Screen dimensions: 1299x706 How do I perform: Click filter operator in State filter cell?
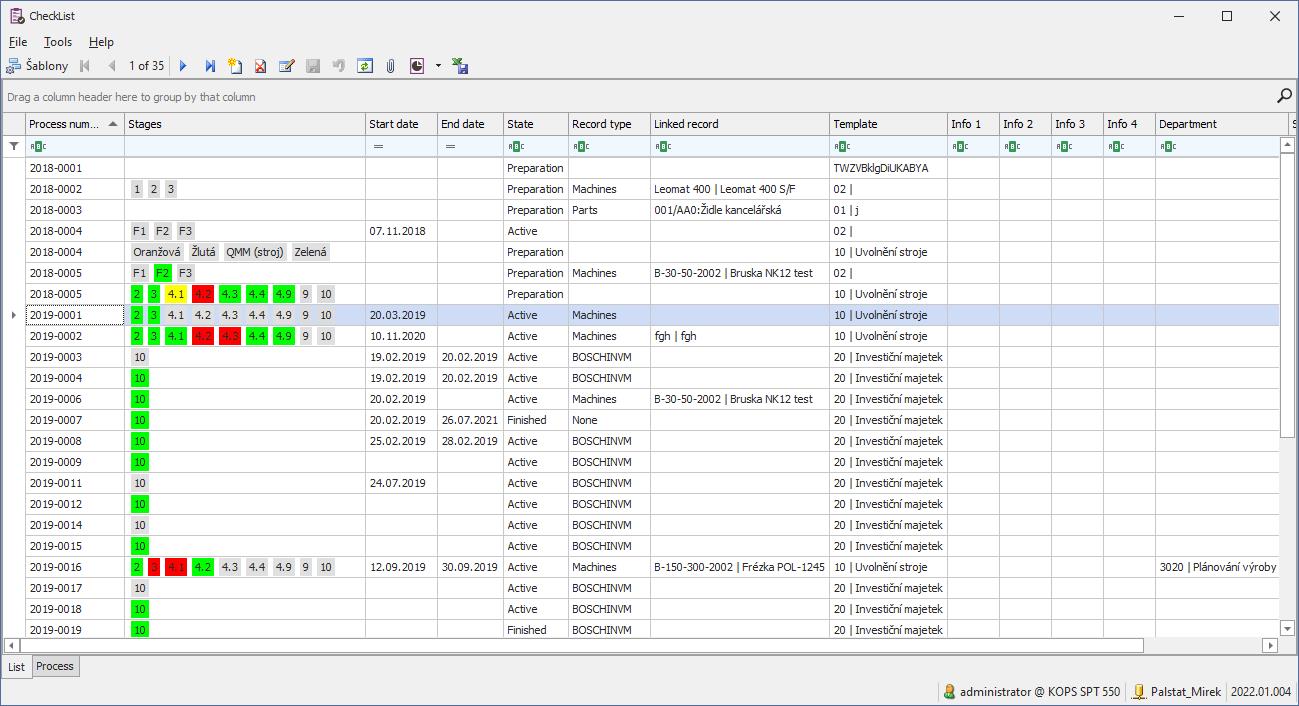(516, 146)
